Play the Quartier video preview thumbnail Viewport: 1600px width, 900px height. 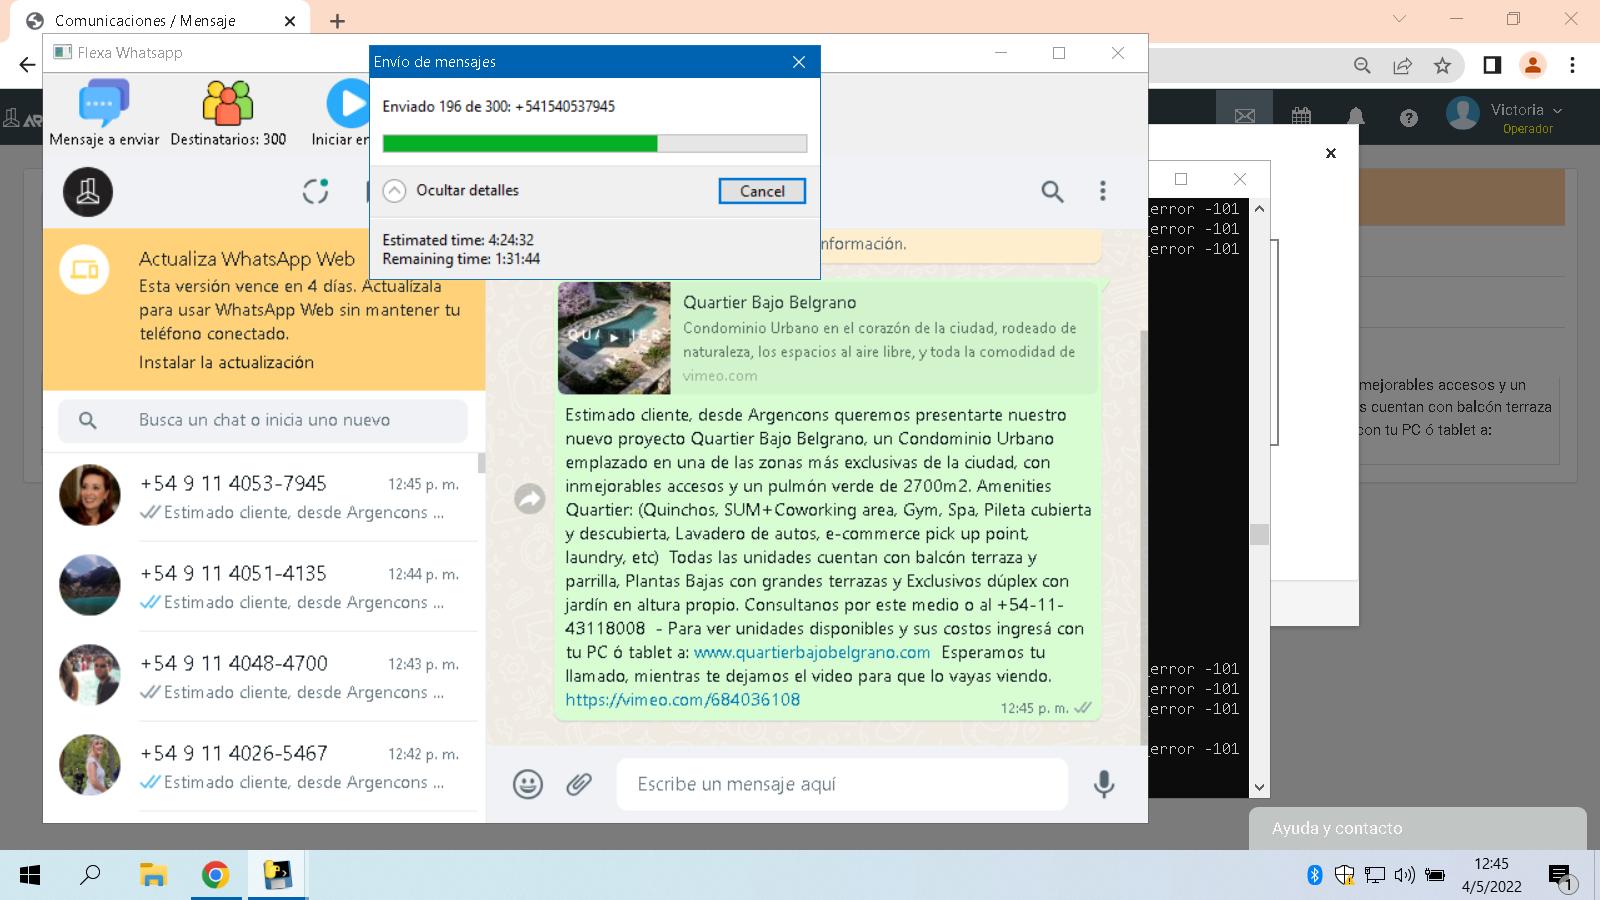(614, 338)
